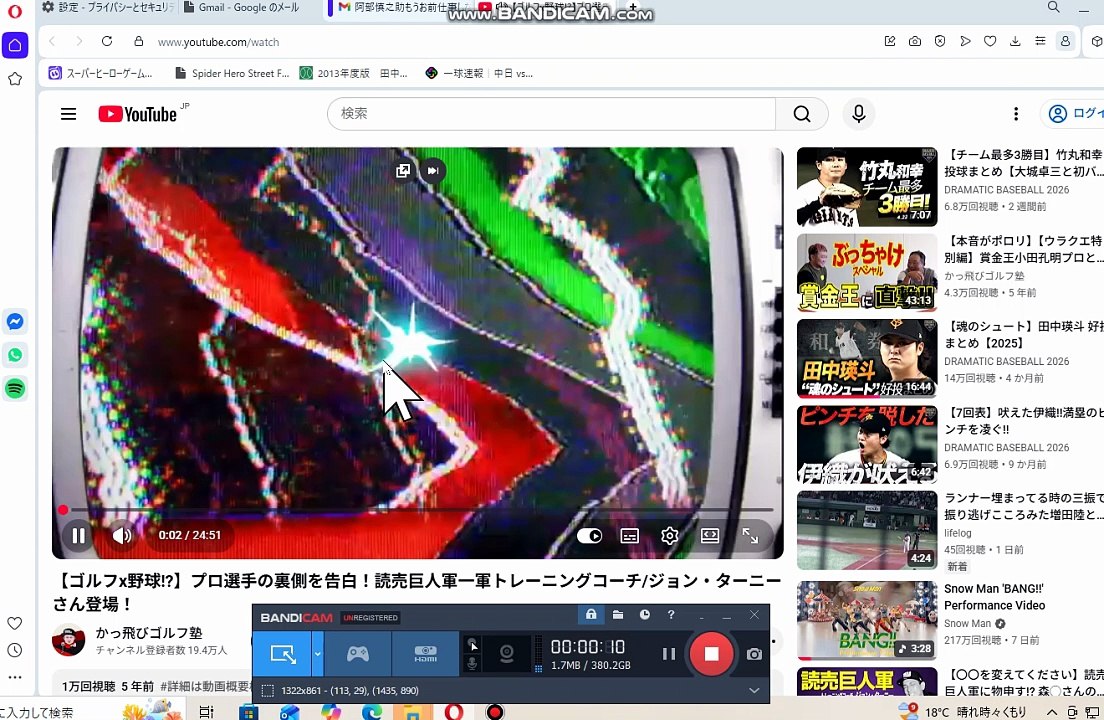Open the Snow Man 'BANG!!' video thumbnail
This screenshot has height=720, width=1104.
pyautogui.click(x=867, y=620)
